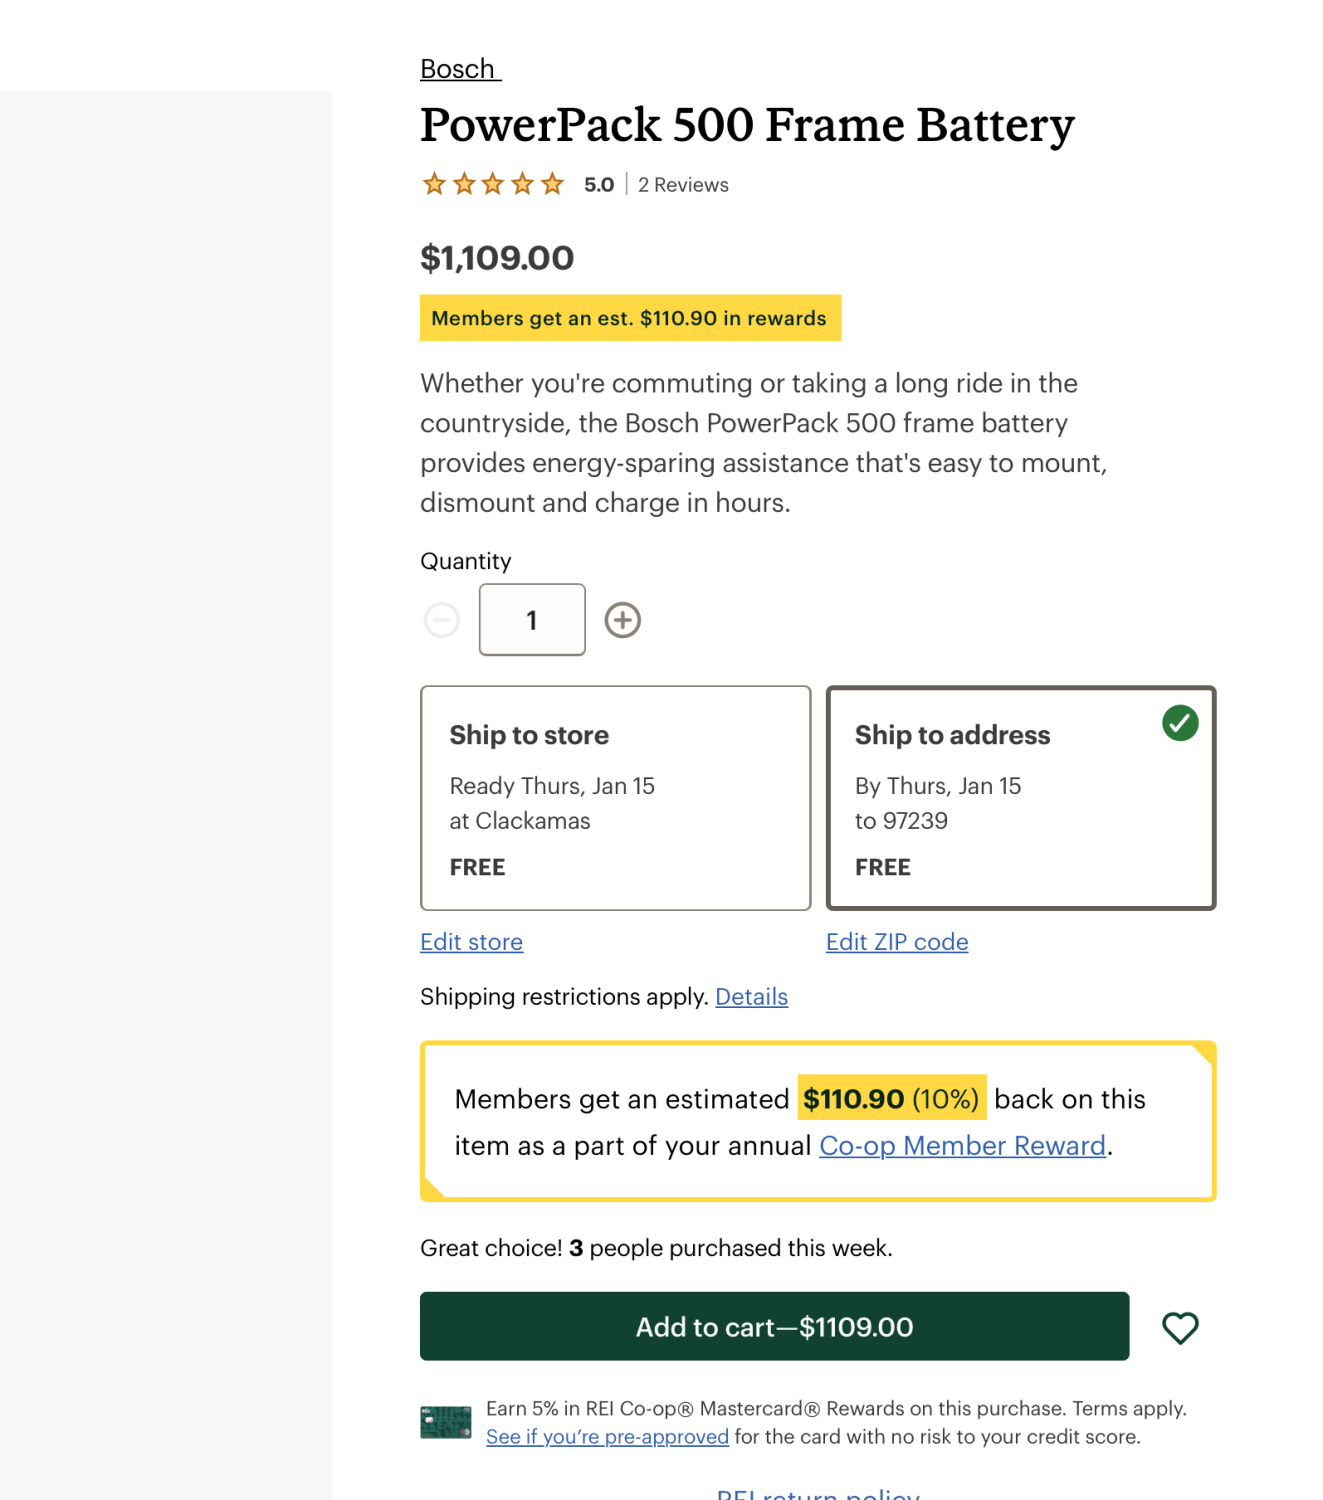Viewport: 1323px width, 1500px height.
Task: Click the five-star rating stars
Action: pos(493,184)
